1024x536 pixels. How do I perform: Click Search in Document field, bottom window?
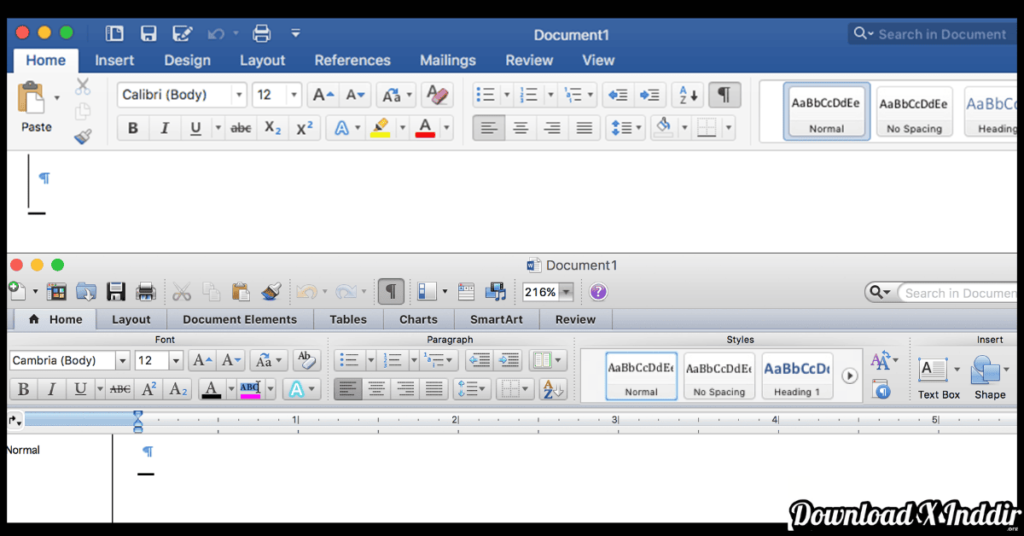pyautogui.click(x=957, y=293)
